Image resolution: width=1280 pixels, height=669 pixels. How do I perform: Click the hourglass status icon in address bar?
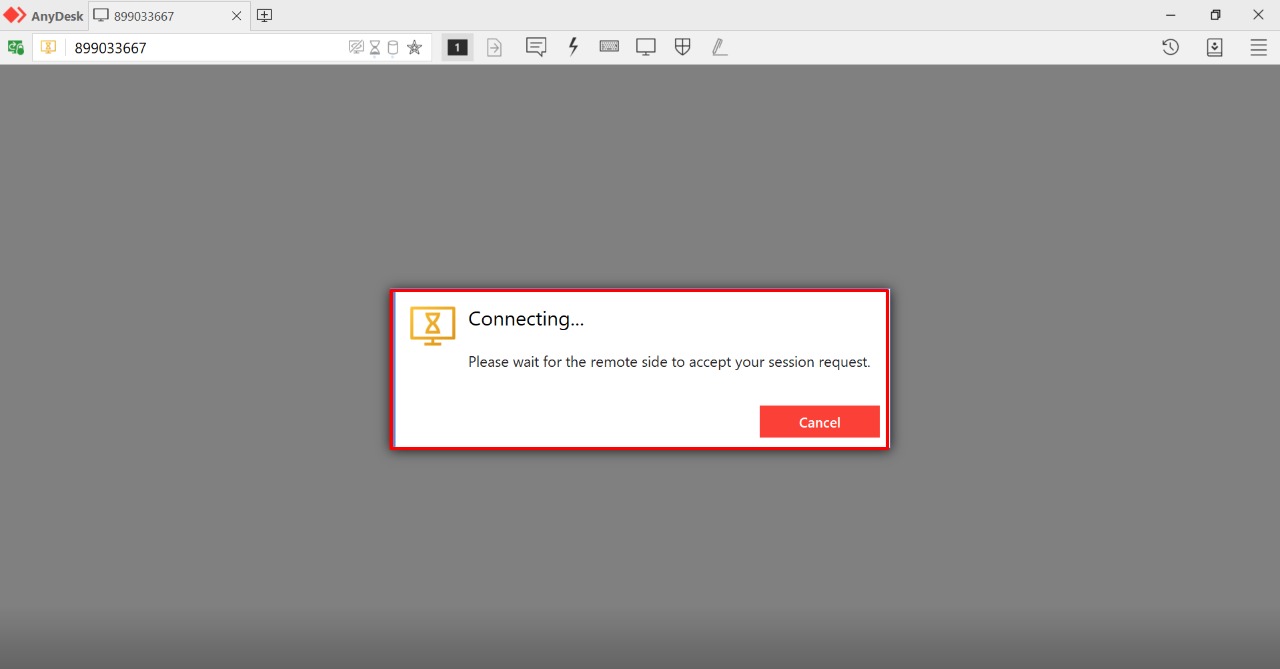[375, 47]
